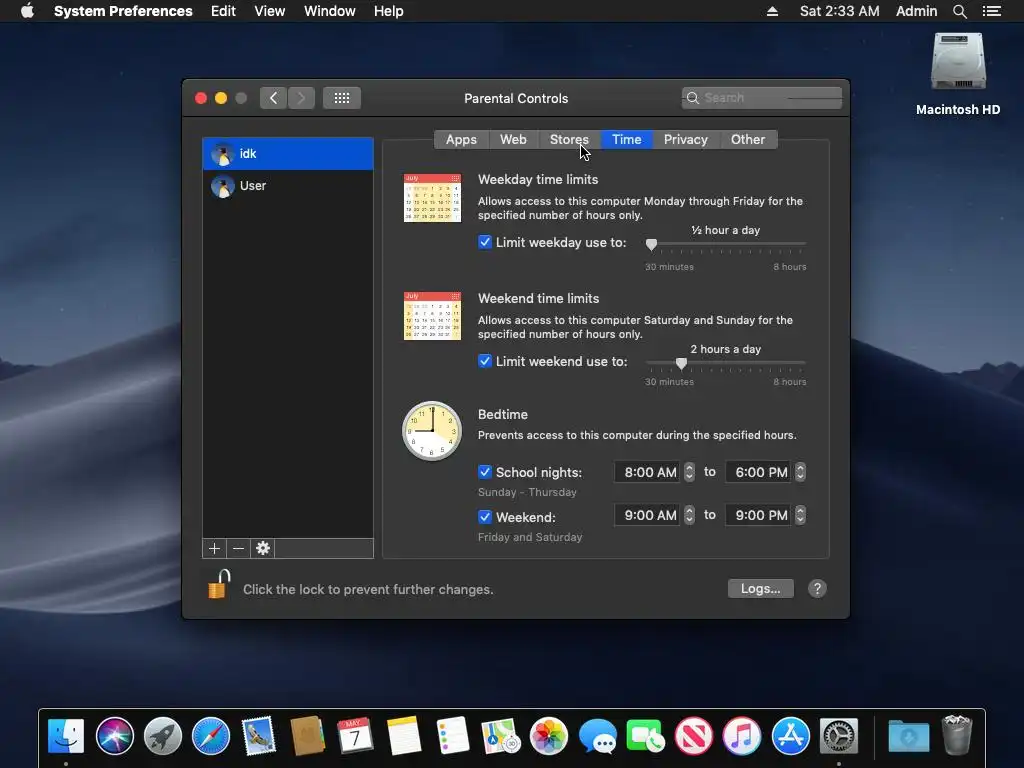Click the weekend time limit slider
This screenshot has height=768, width=1024.
[726, 363]
